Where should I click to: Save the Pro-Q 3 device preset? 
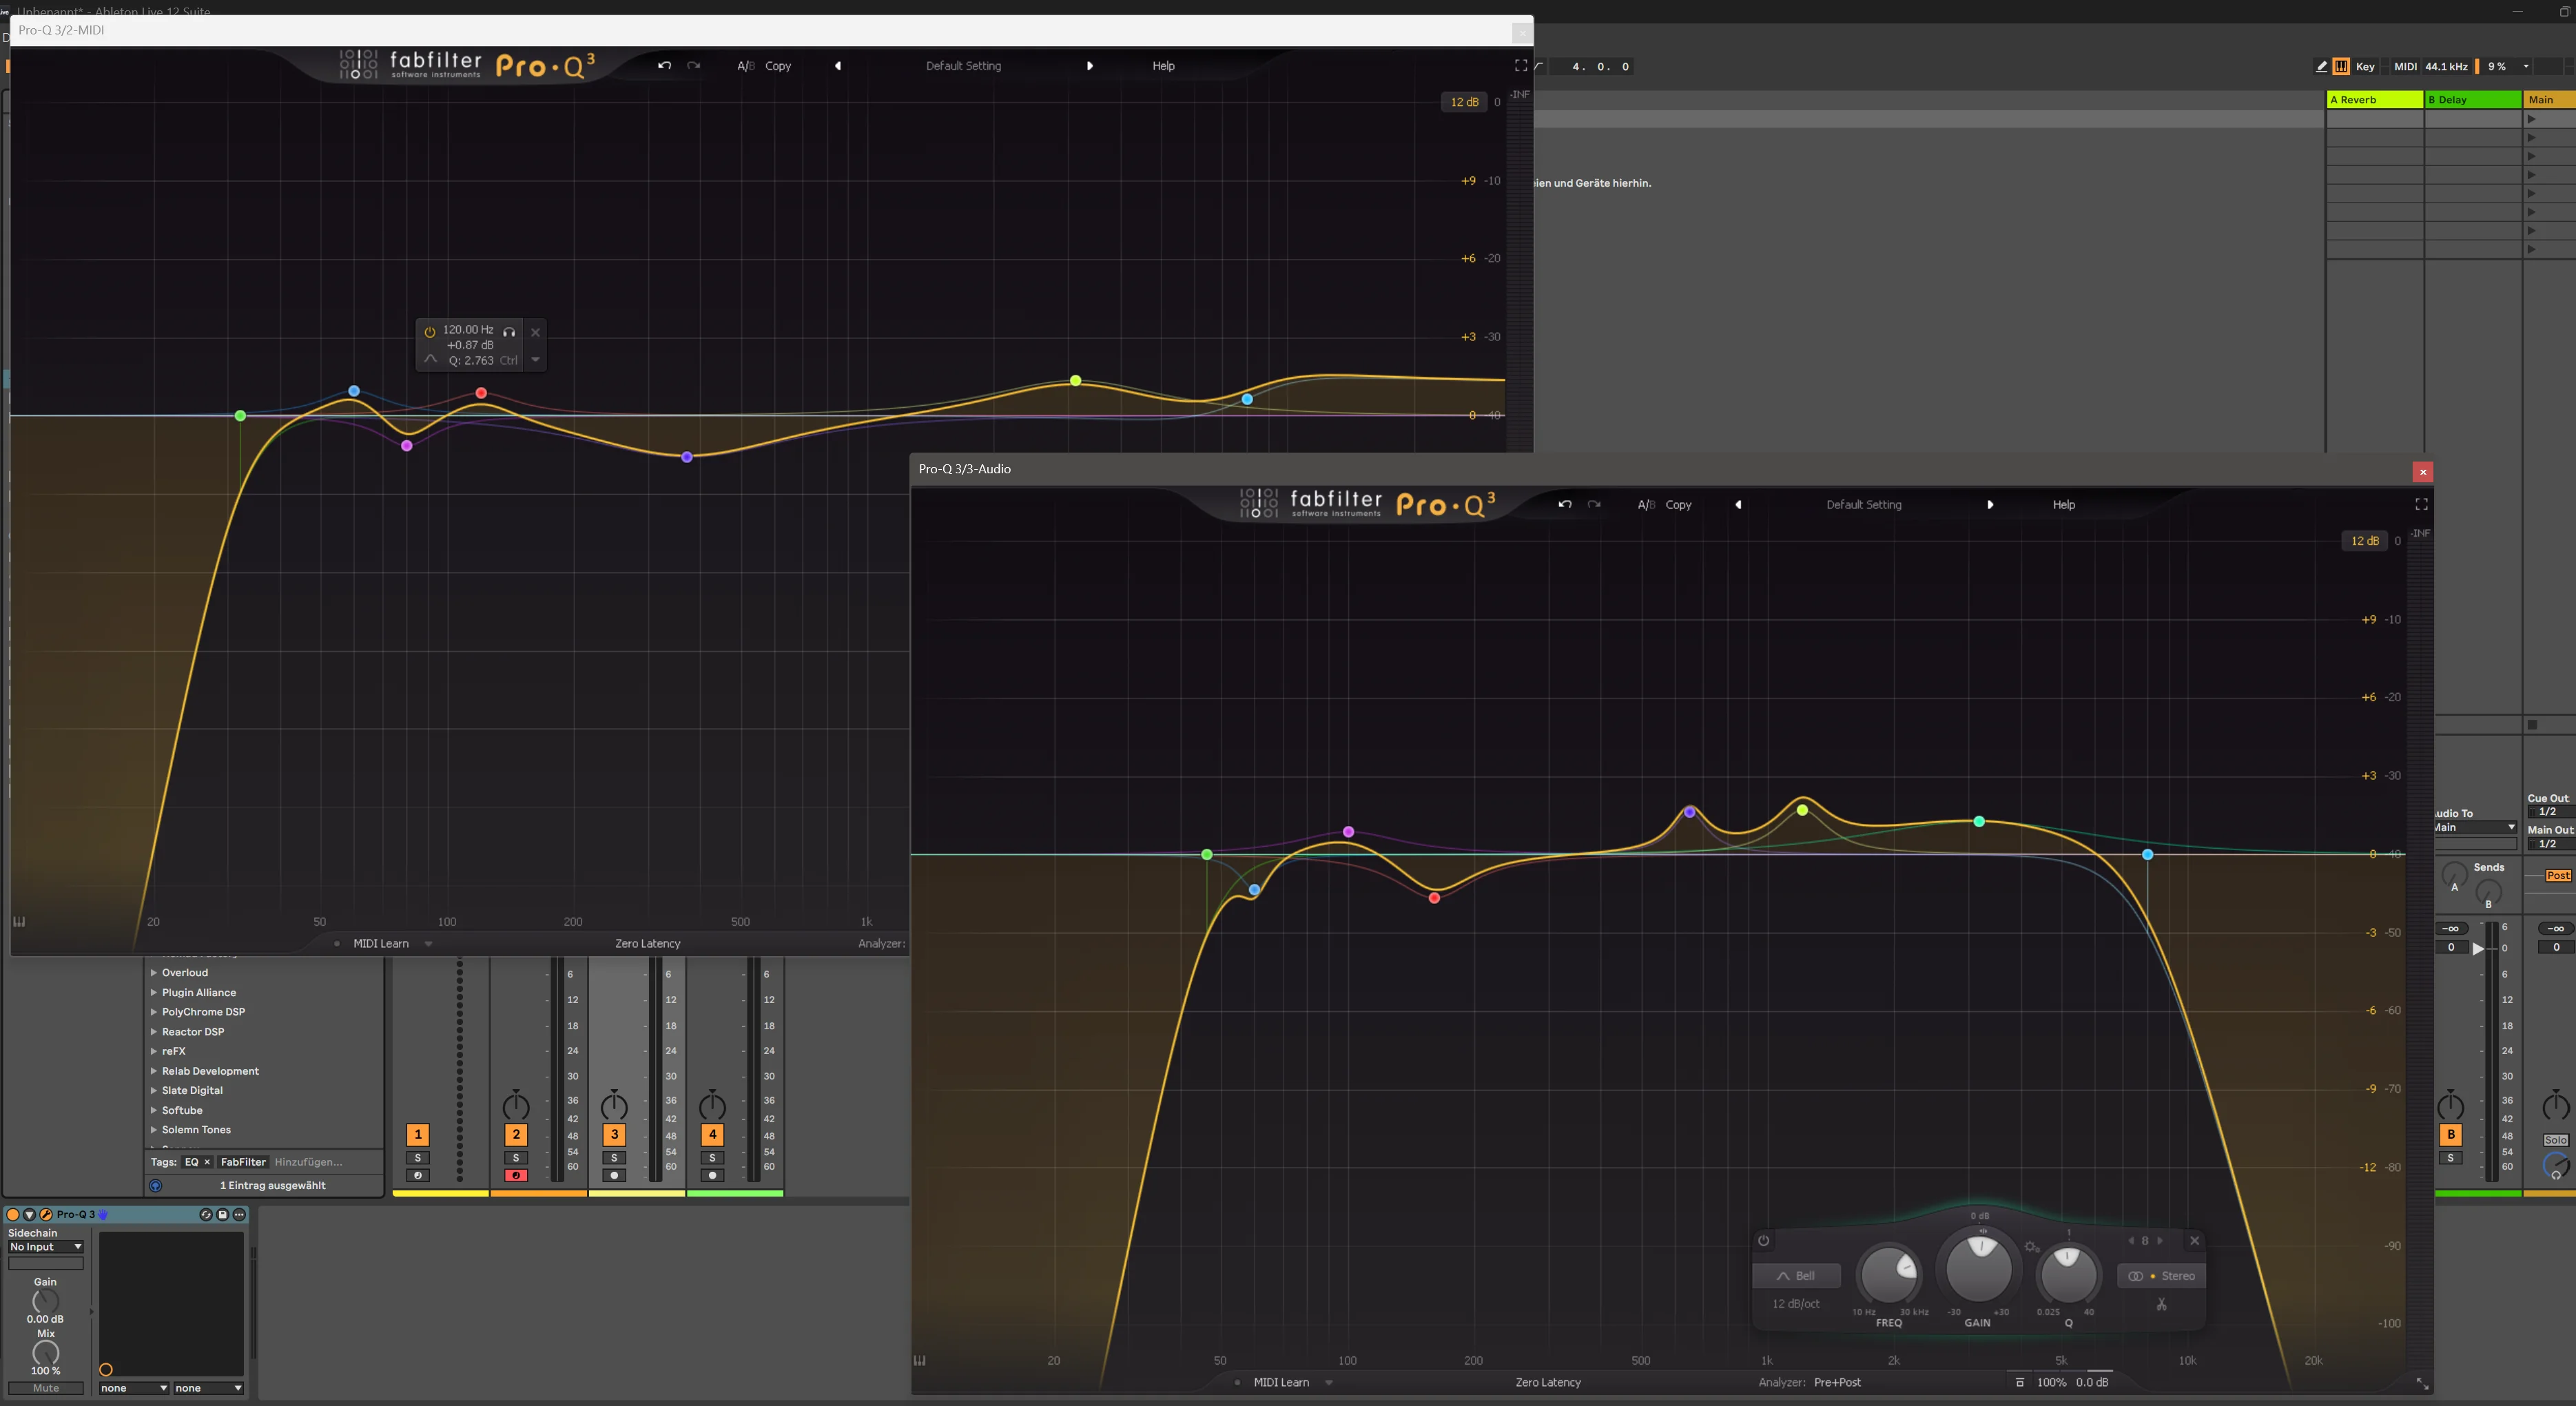coord(222,1214)
